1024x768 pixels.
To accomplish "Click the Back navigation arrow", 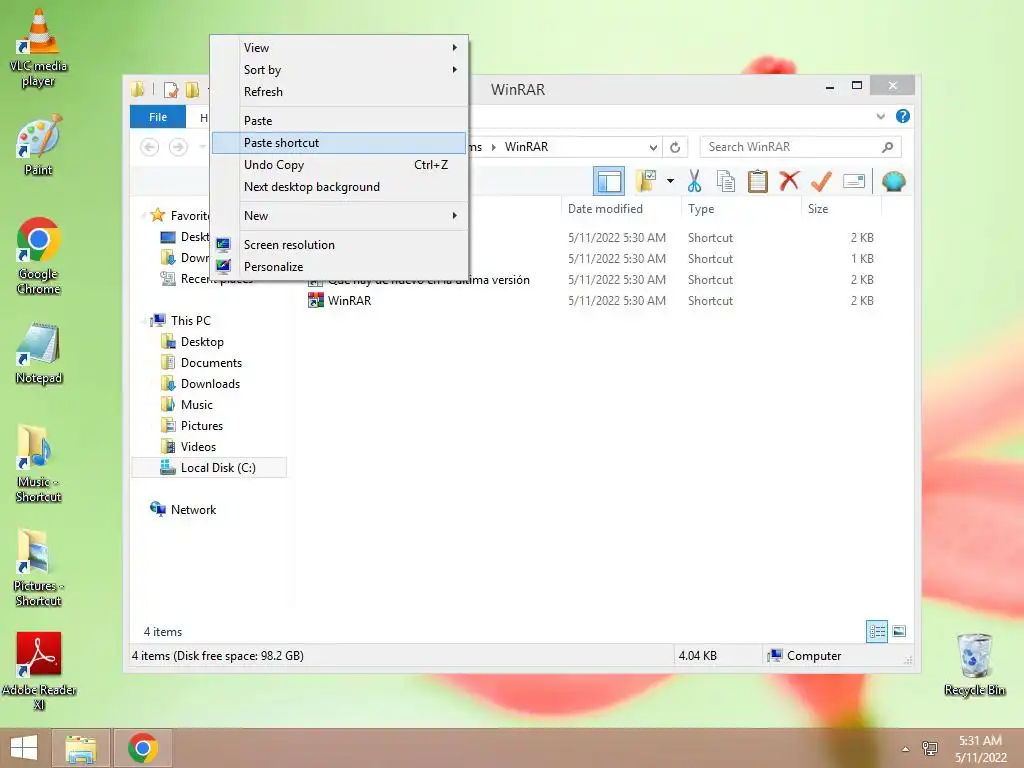I will coord(150,147).
